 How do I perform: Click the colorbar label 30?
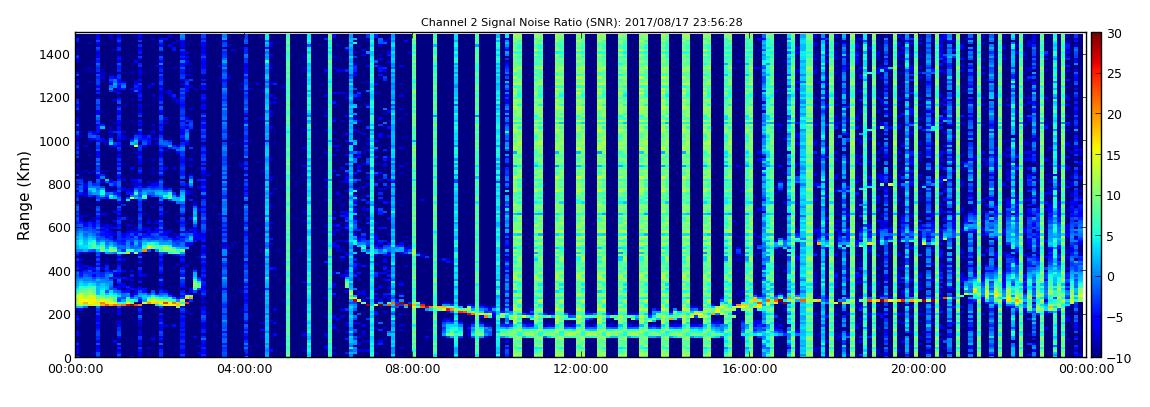point(1114,33)
